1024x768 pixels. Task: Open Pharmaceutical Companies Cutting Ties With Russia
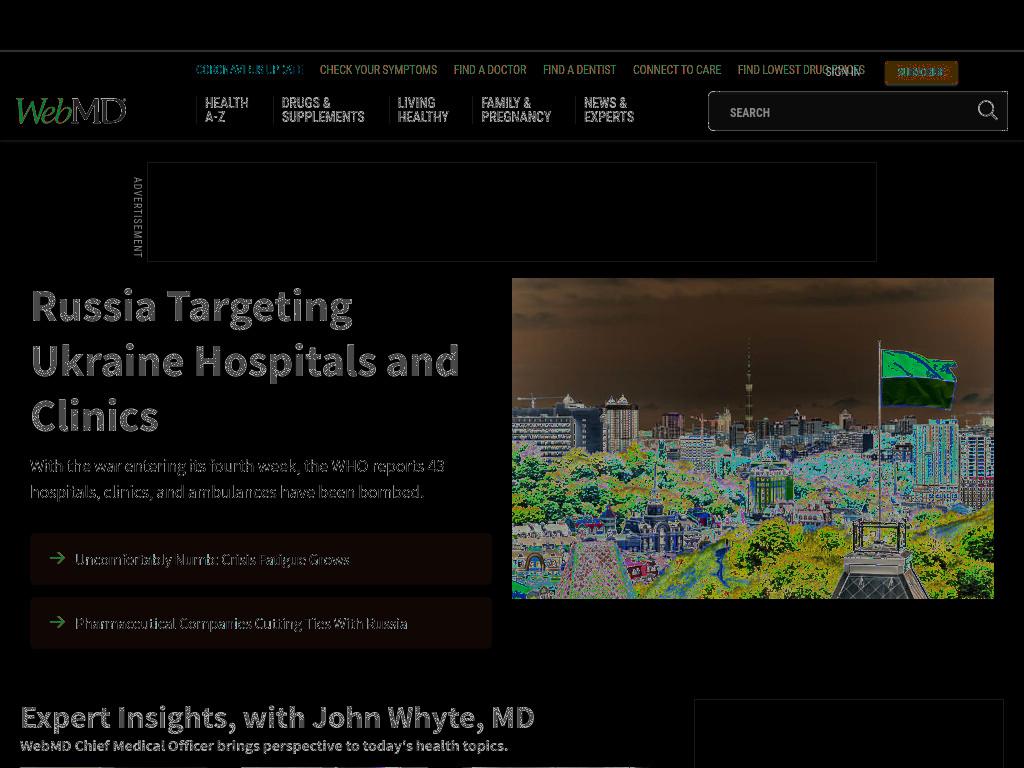241,624
